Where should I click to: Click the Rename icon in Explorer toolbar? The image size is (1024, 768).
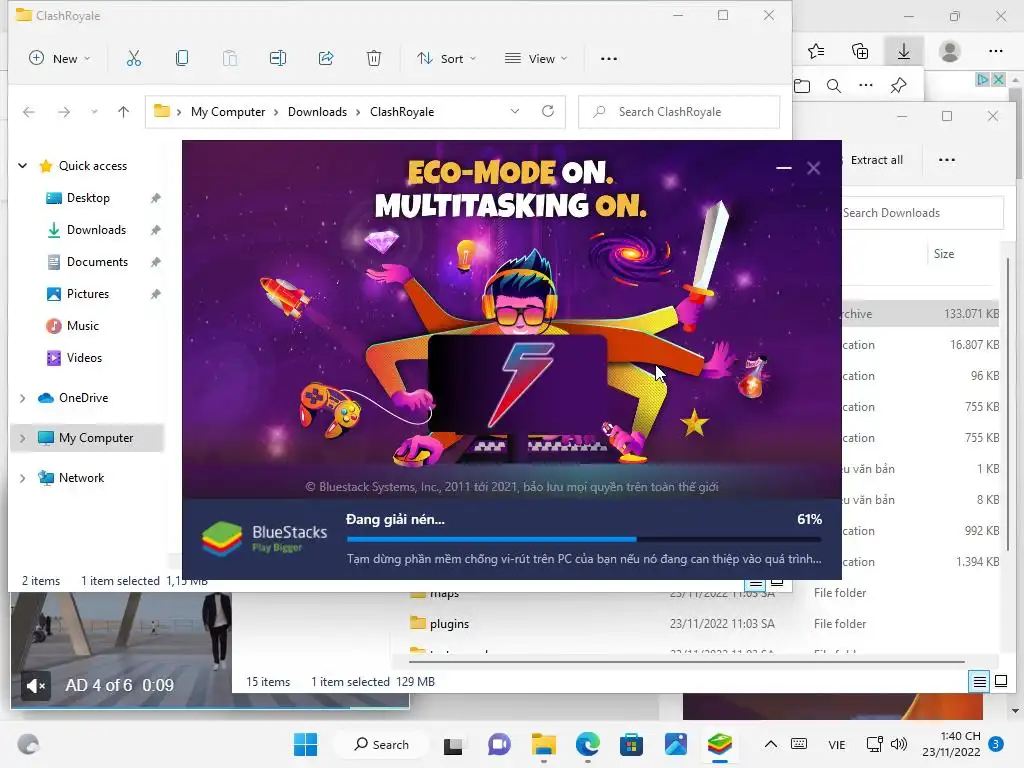(278, 59)
